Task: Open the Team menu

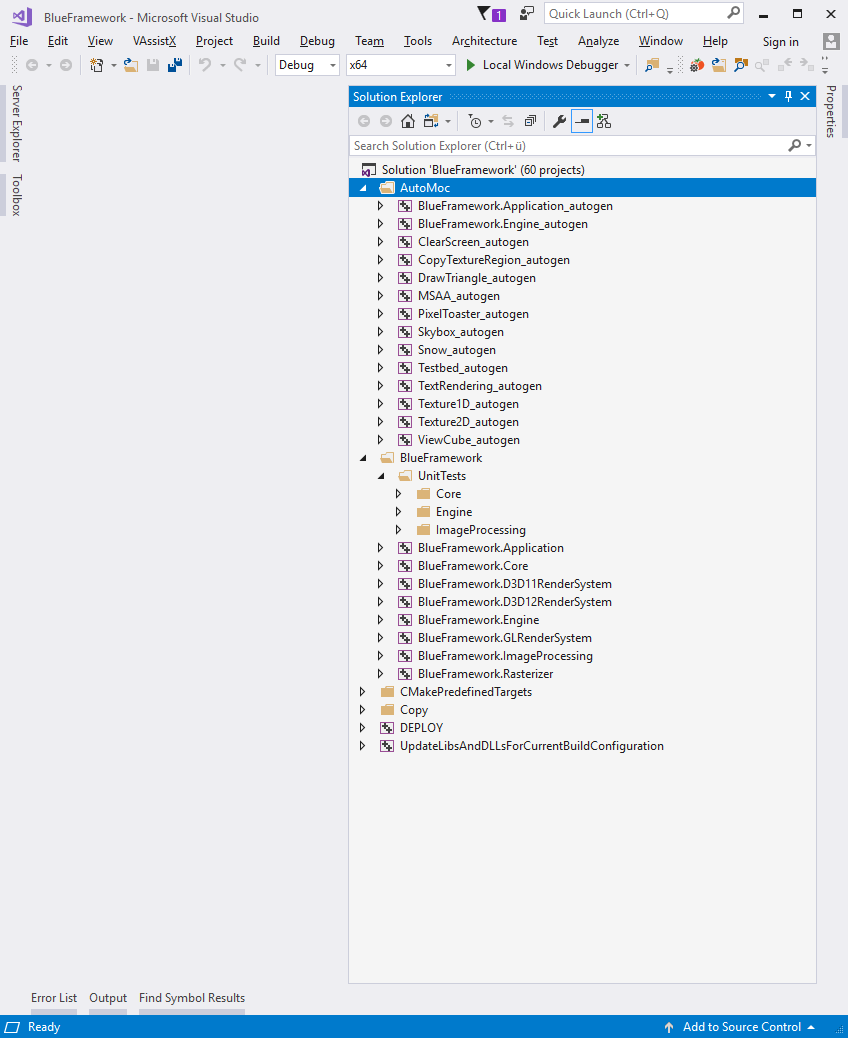Action: click(369, 41)
